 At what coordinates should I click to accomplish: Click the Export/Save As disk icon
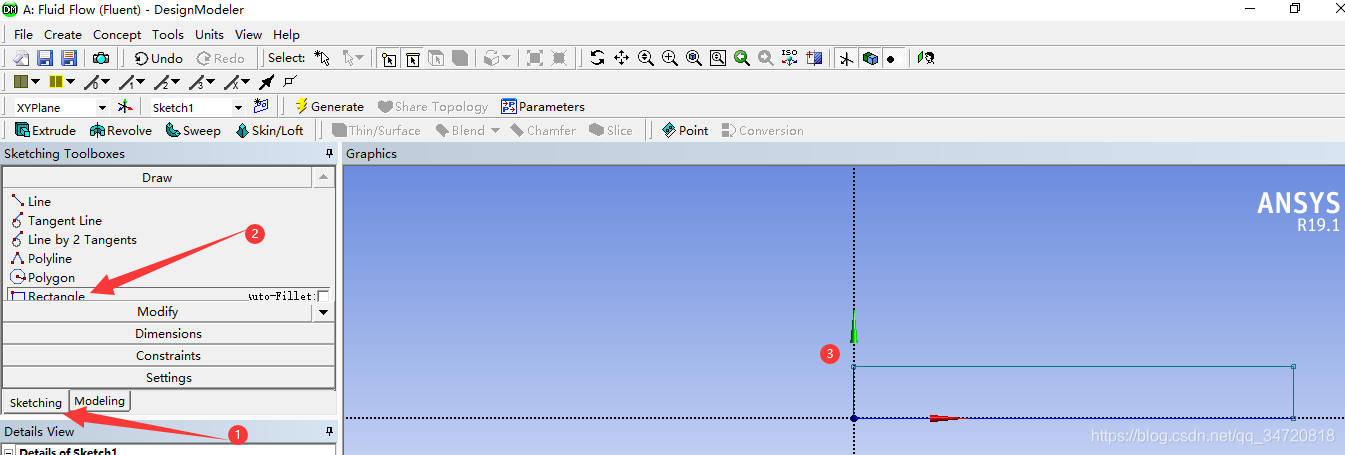coord(69,58)
